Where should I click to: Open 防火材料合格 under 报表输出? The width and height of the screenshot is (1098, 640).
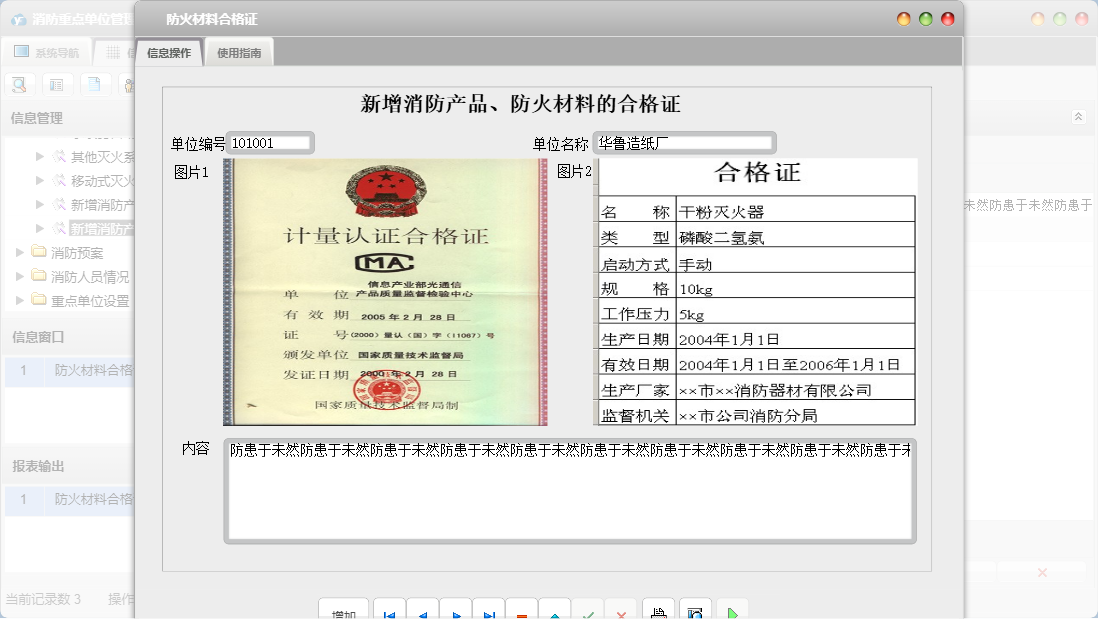(x=92, y=499)
